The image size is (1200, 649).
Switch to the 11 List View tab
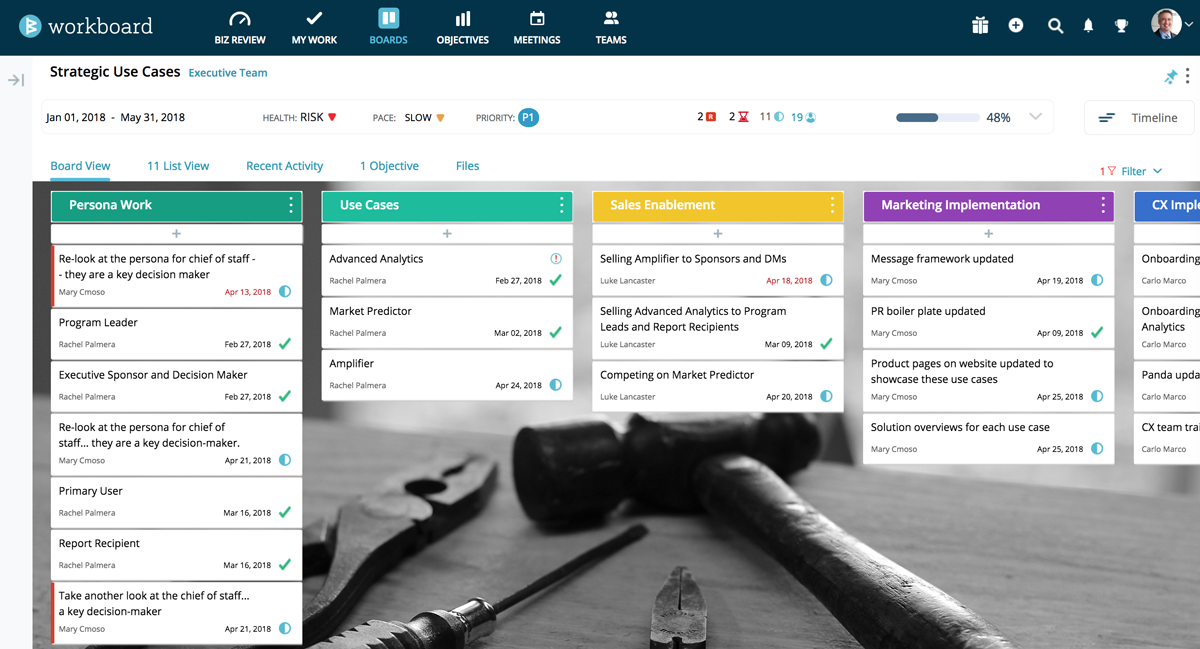click(178, 166)
